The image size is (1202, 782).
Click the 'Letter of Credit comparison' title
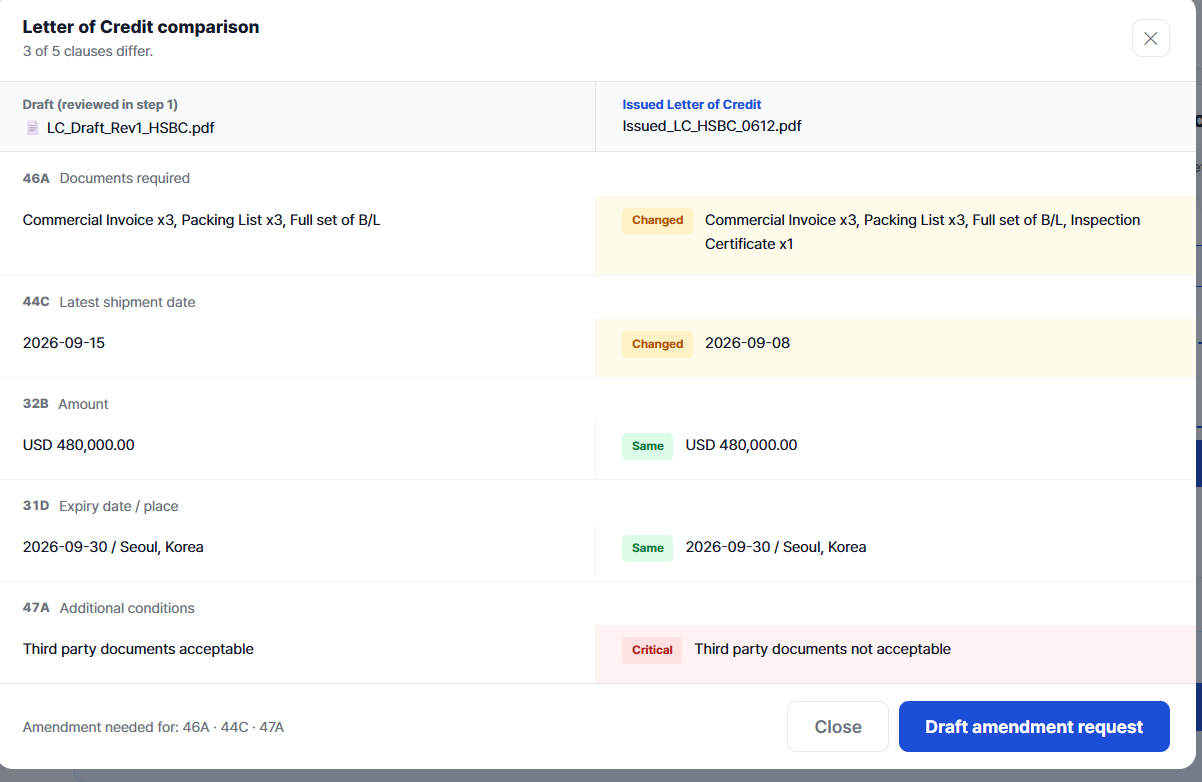pyautogui.click(x=141, y=27)
